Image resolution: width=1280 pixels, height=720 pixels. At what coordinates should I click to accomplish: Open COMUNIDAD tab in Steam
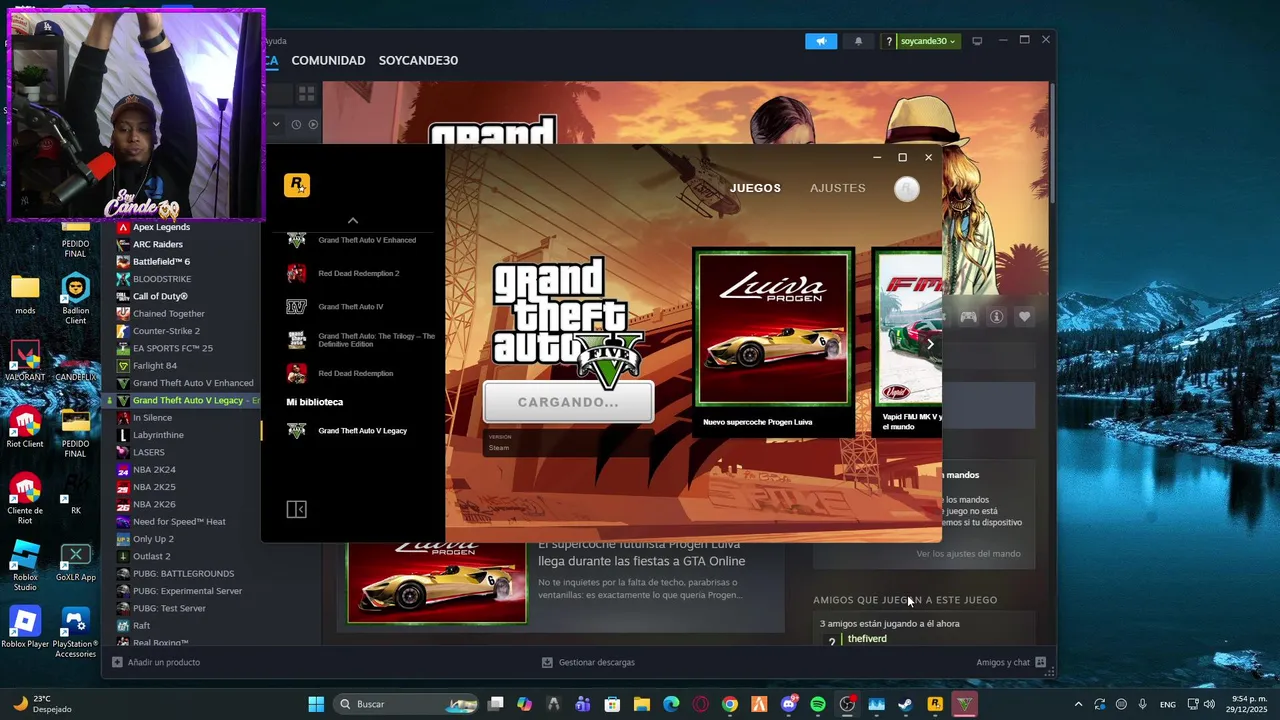pyautogui.click(x=328, y=60)
